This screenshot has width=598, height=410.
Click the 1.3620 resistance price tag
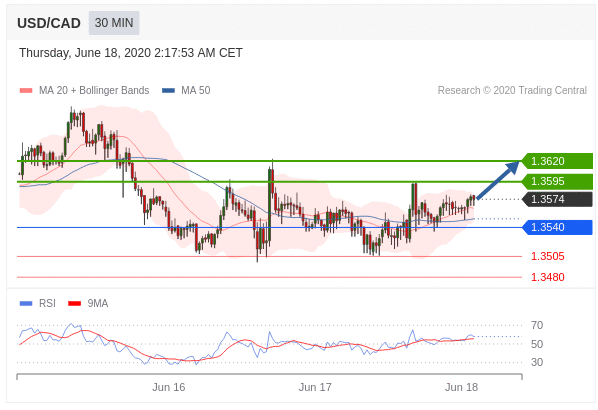[557, 161]
